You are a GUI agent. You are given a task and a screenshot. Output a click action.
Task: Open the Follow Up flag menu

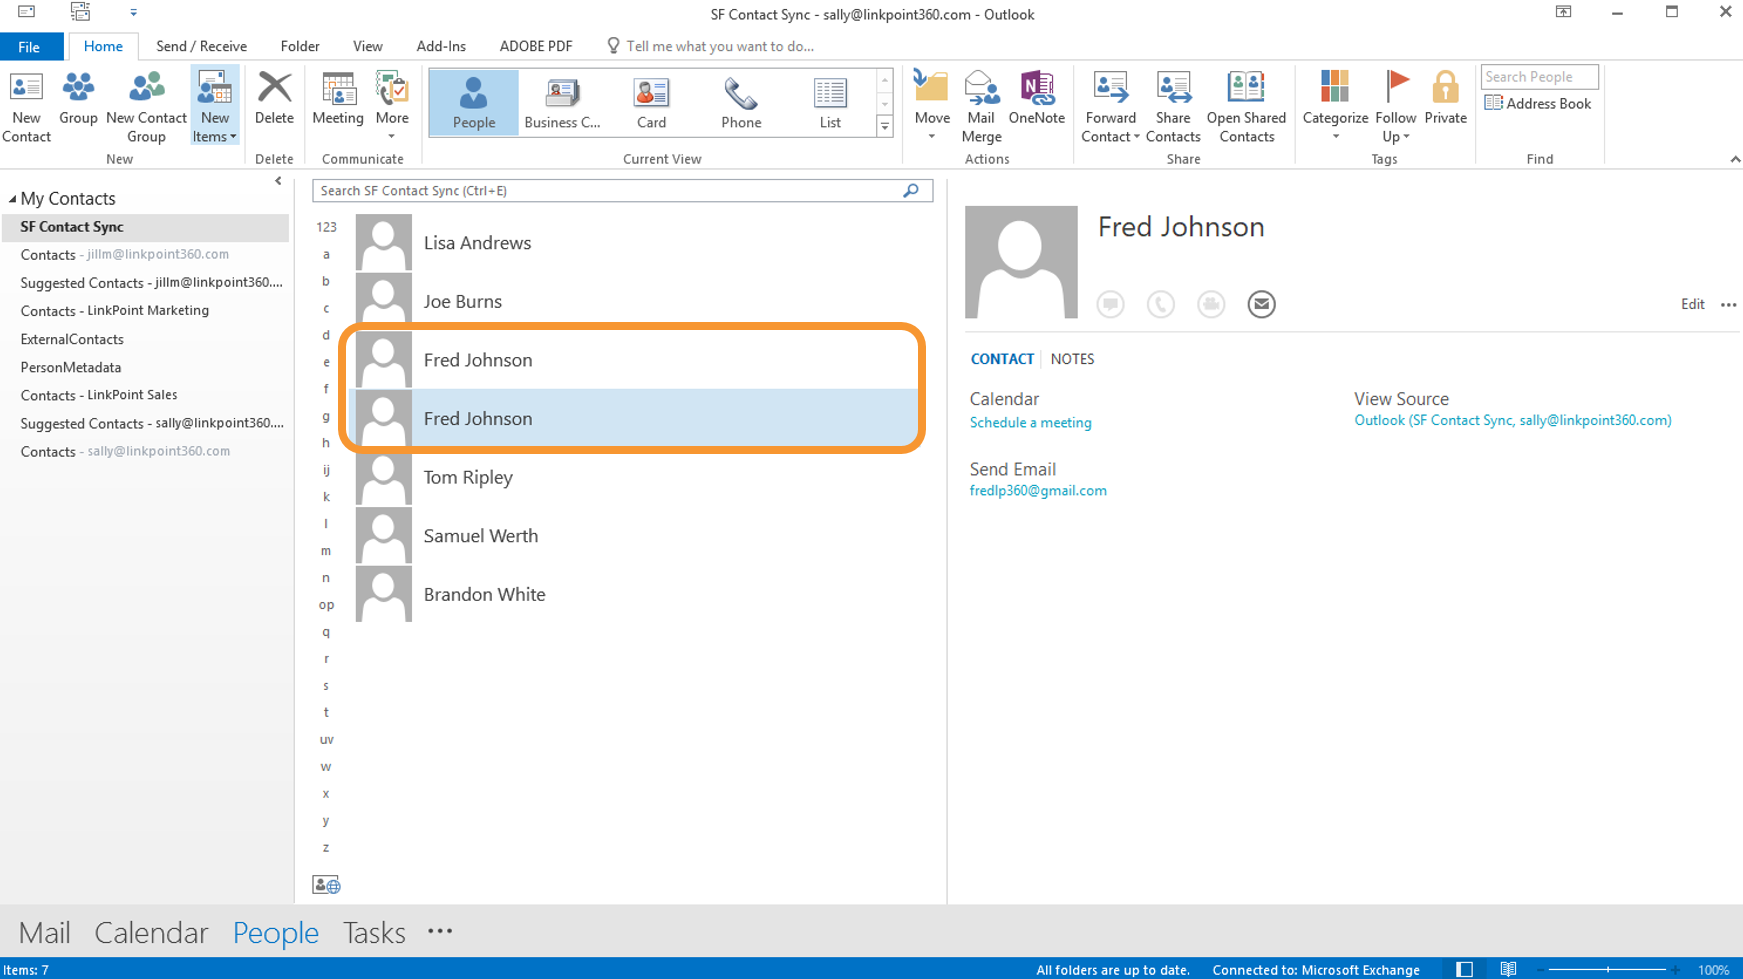pos(1396,106)
